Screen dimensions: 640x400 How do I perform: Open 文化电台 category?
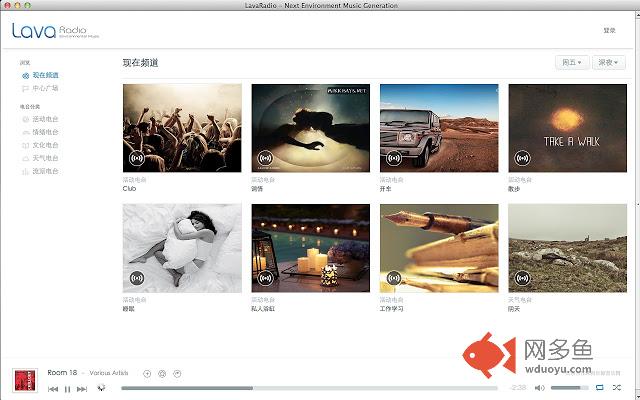pos(40,145)
